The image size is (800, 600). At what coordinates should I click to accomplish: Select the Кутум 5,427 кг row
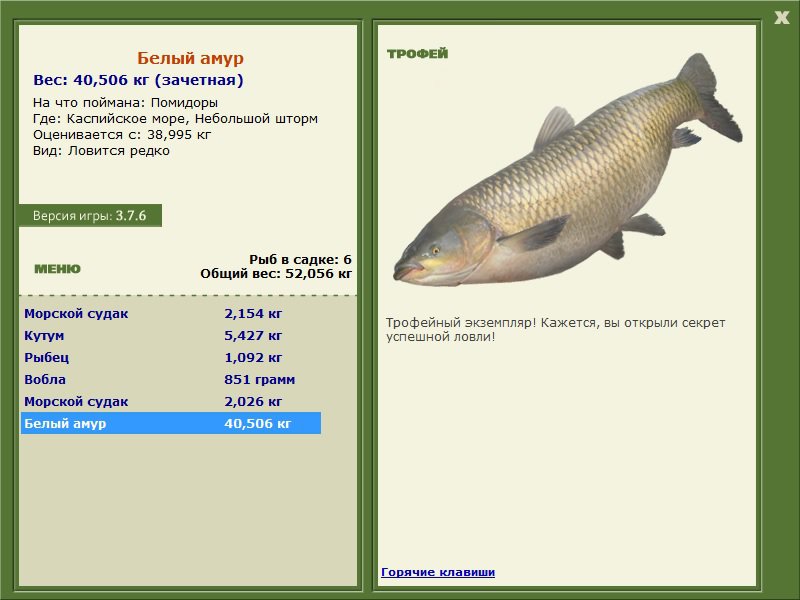171,335
